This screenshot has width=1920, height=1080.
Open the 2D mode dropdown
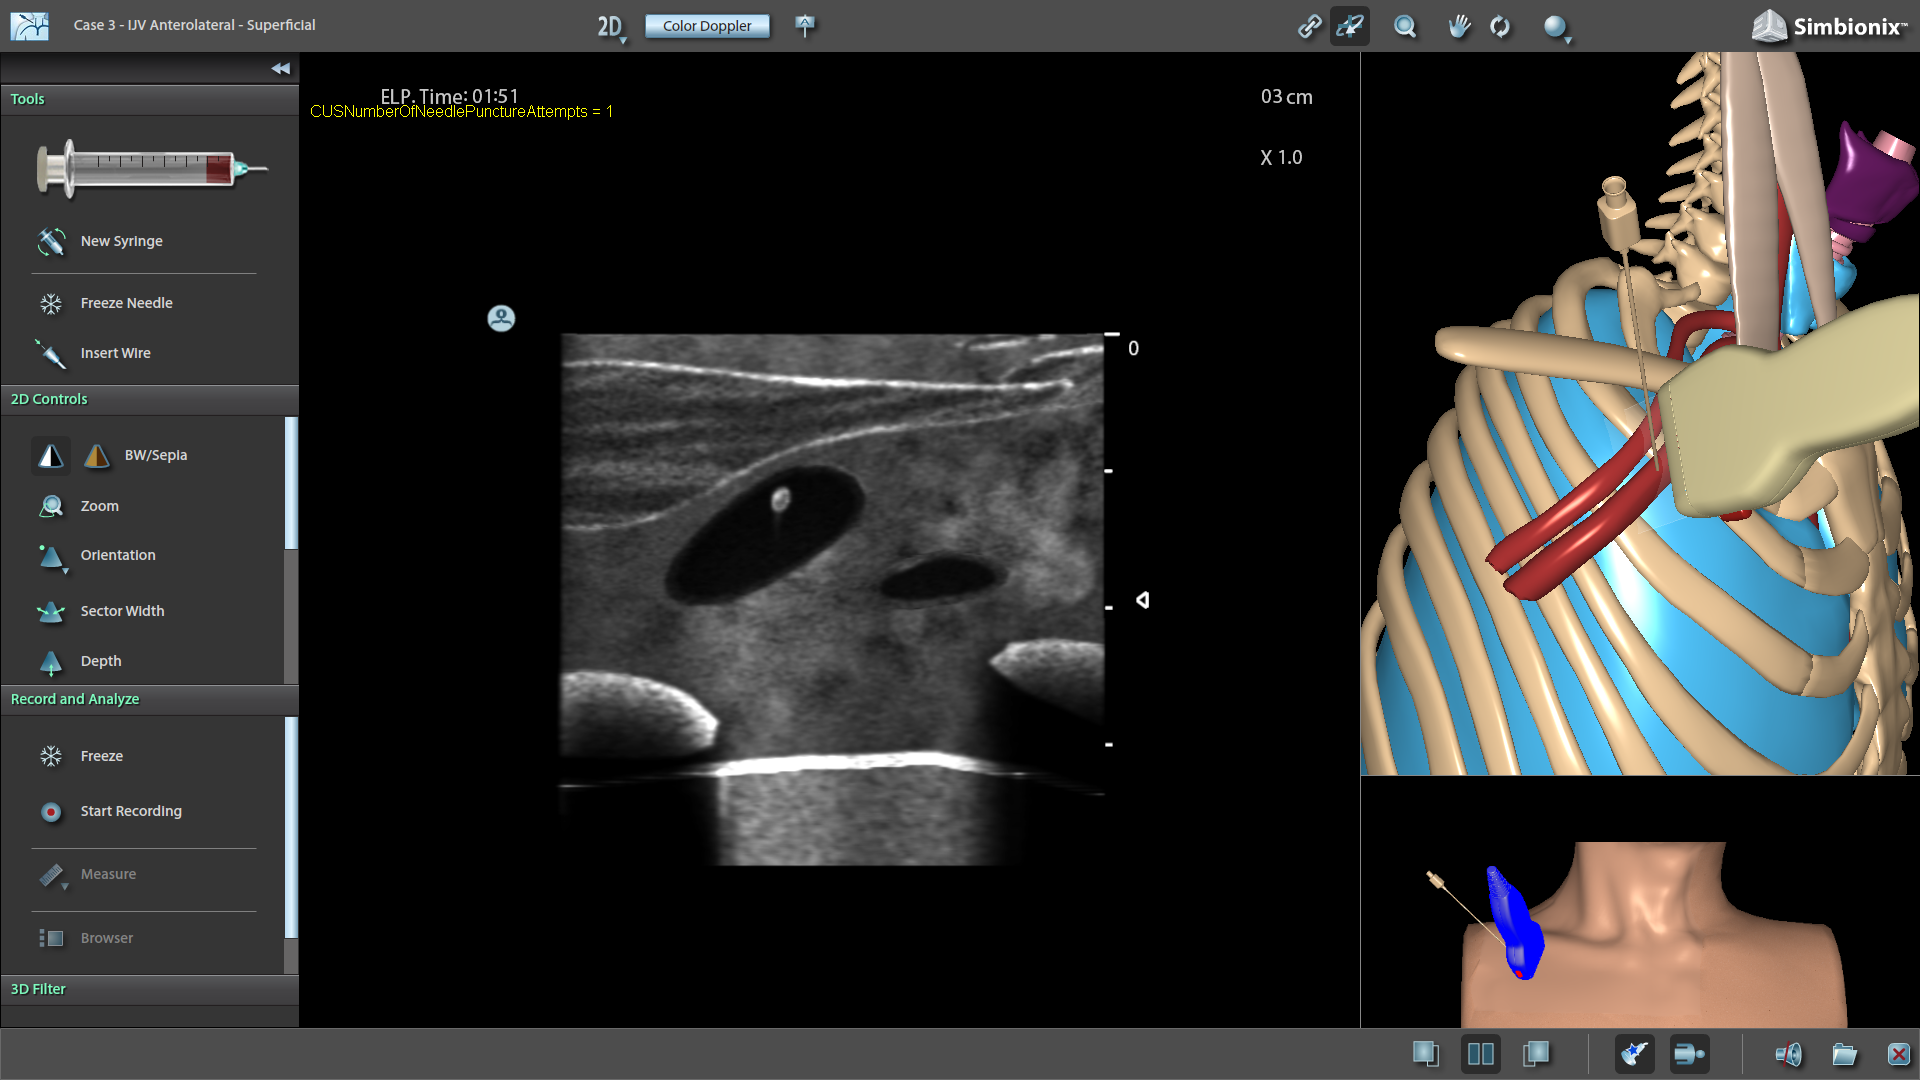click(x=612, y=27)
